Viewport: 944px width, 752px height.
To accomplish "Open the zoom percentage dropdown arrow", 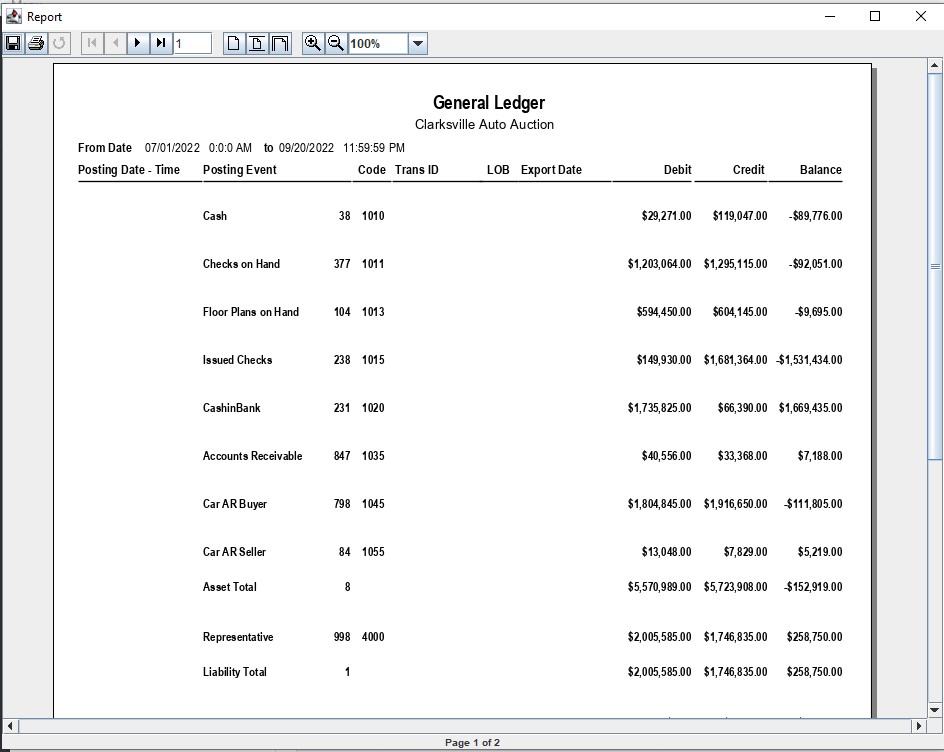I will [418, 44].
